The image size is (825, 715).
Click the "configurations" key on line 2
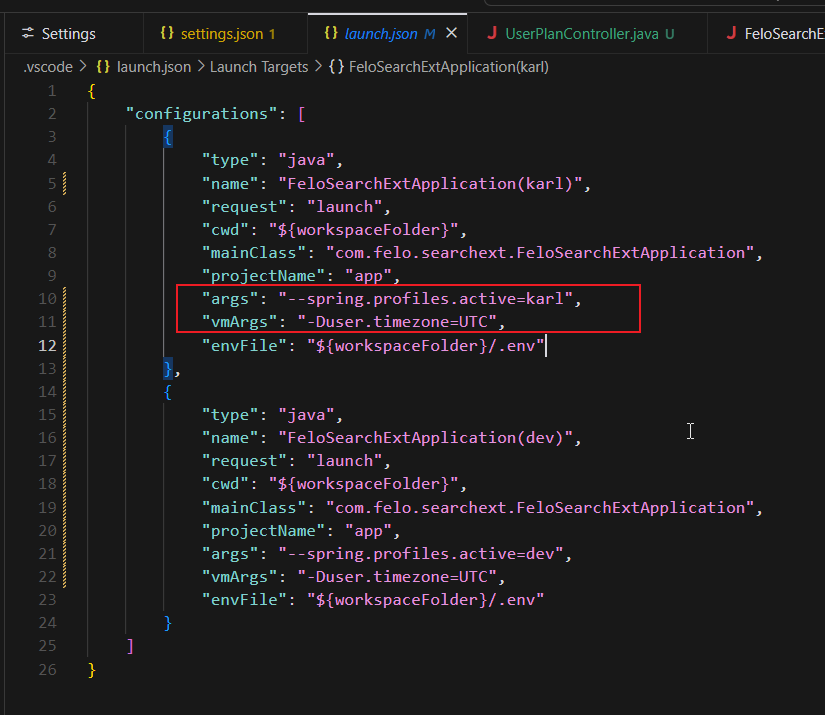point(202,114)
